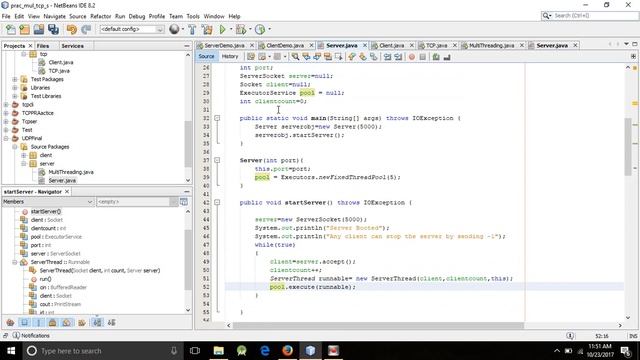
Task: Click the Open Project toolbar icon
Action: [x=39, y=29]
